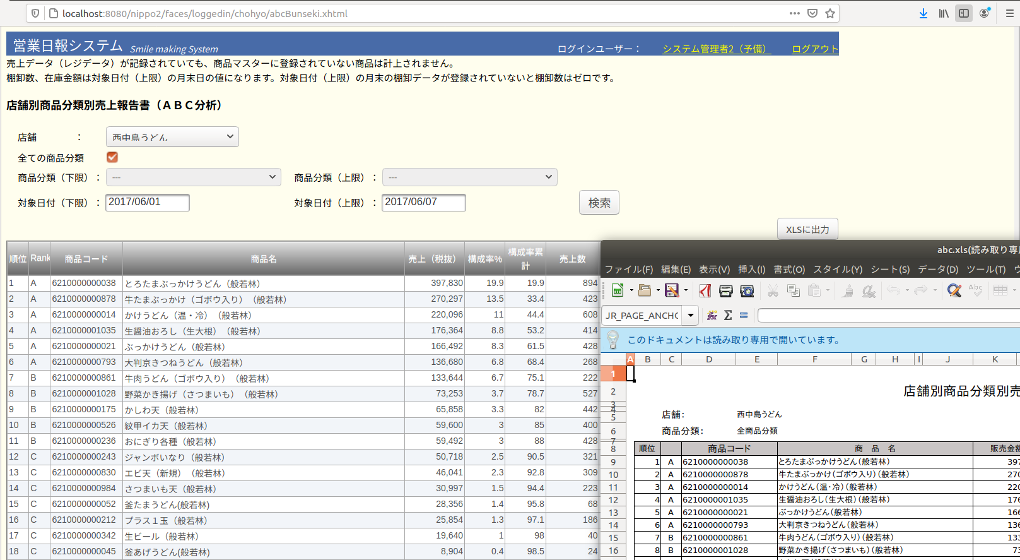Click the Undo arrow in abc.xls

(x=894, y=291)
